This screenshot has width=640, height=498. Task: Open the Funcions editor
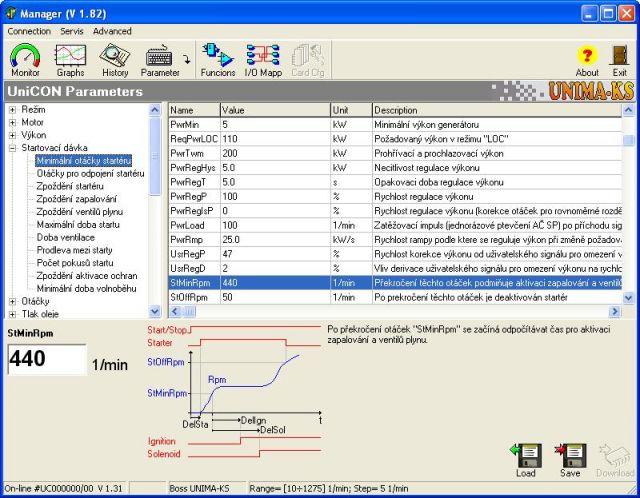point(218,60)
